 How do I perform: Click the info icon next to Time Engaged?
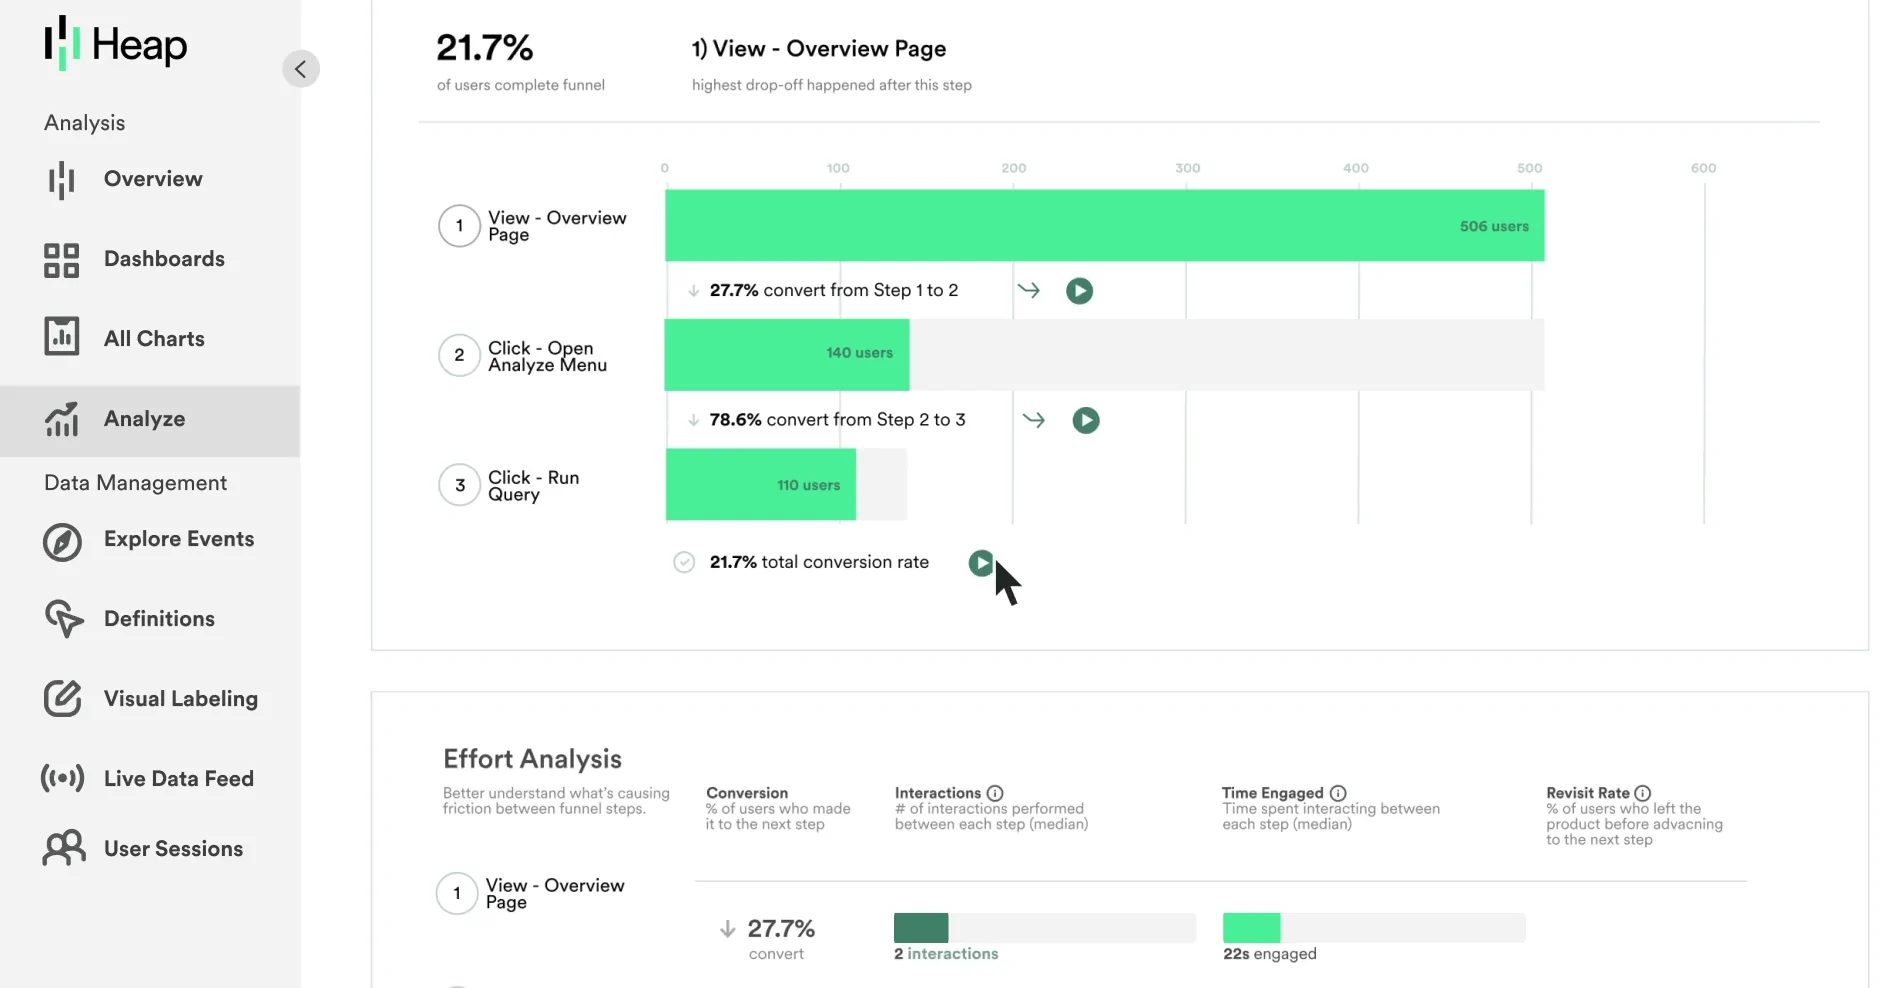click(x=1338, y=793)
